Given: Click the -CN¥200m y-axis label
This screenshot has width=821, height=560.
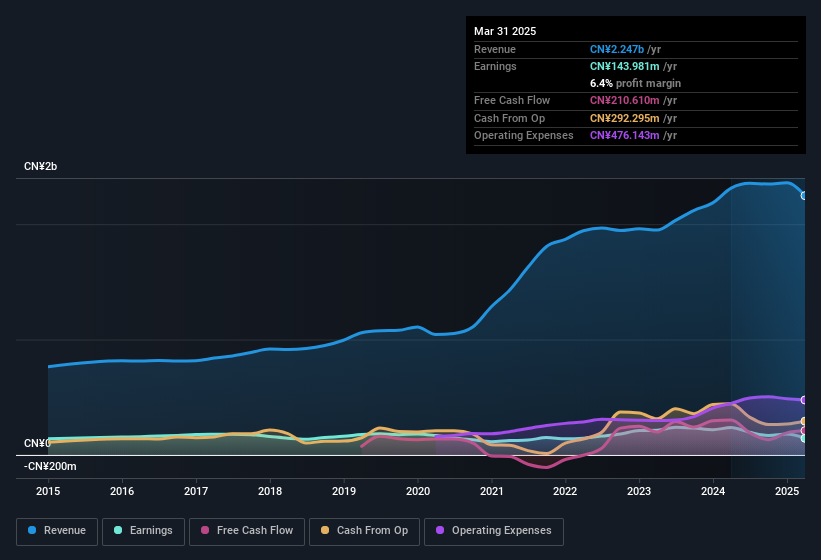Looking at the screenshot, I should [50, 466].
